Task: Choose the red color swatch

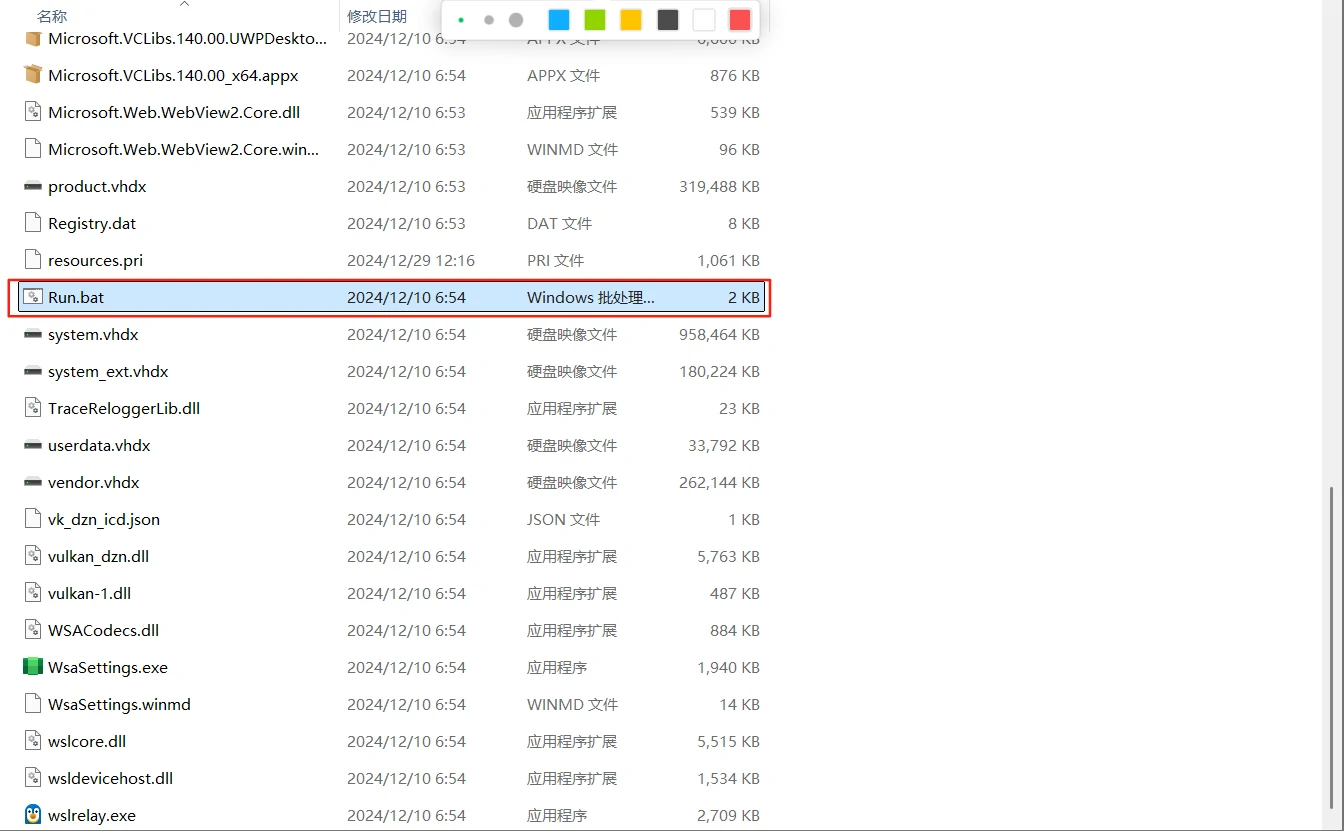Action: pyautogui.click(x=739, y=20)
